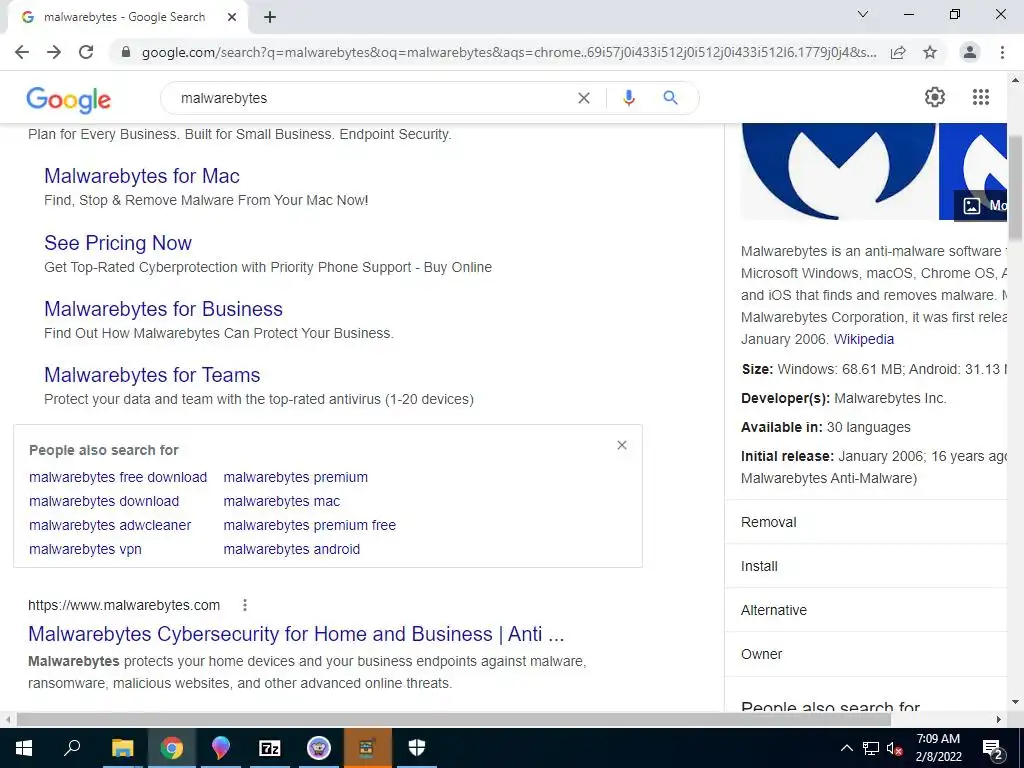Expand the Install section
Image resolution: width=1024 pixels, height=768 pixels.
click(x=866, y=566)
